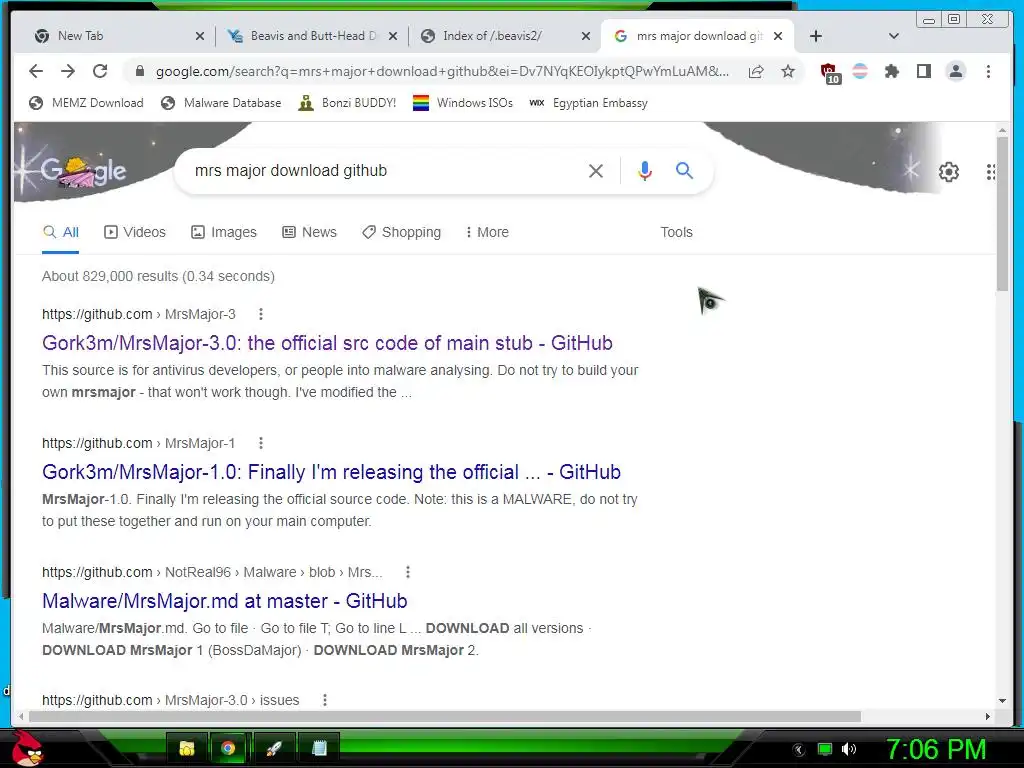Open the uBlock extension with badge 10

coord(830,72)
